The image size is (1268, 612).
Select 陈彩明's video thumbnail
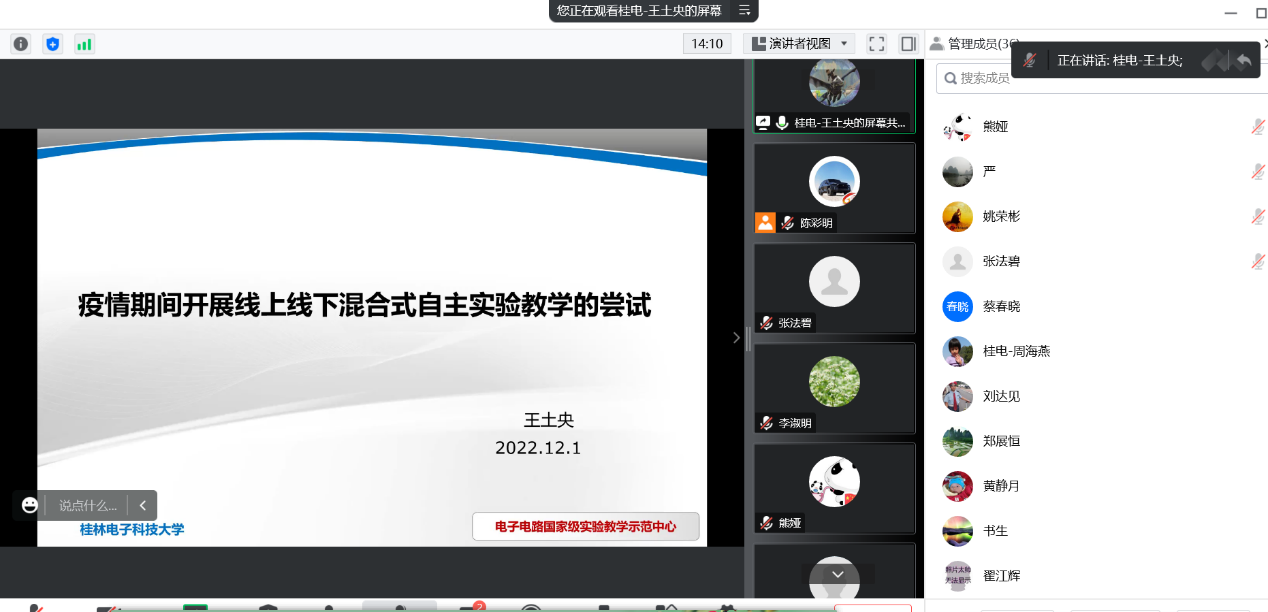[834, 188]
